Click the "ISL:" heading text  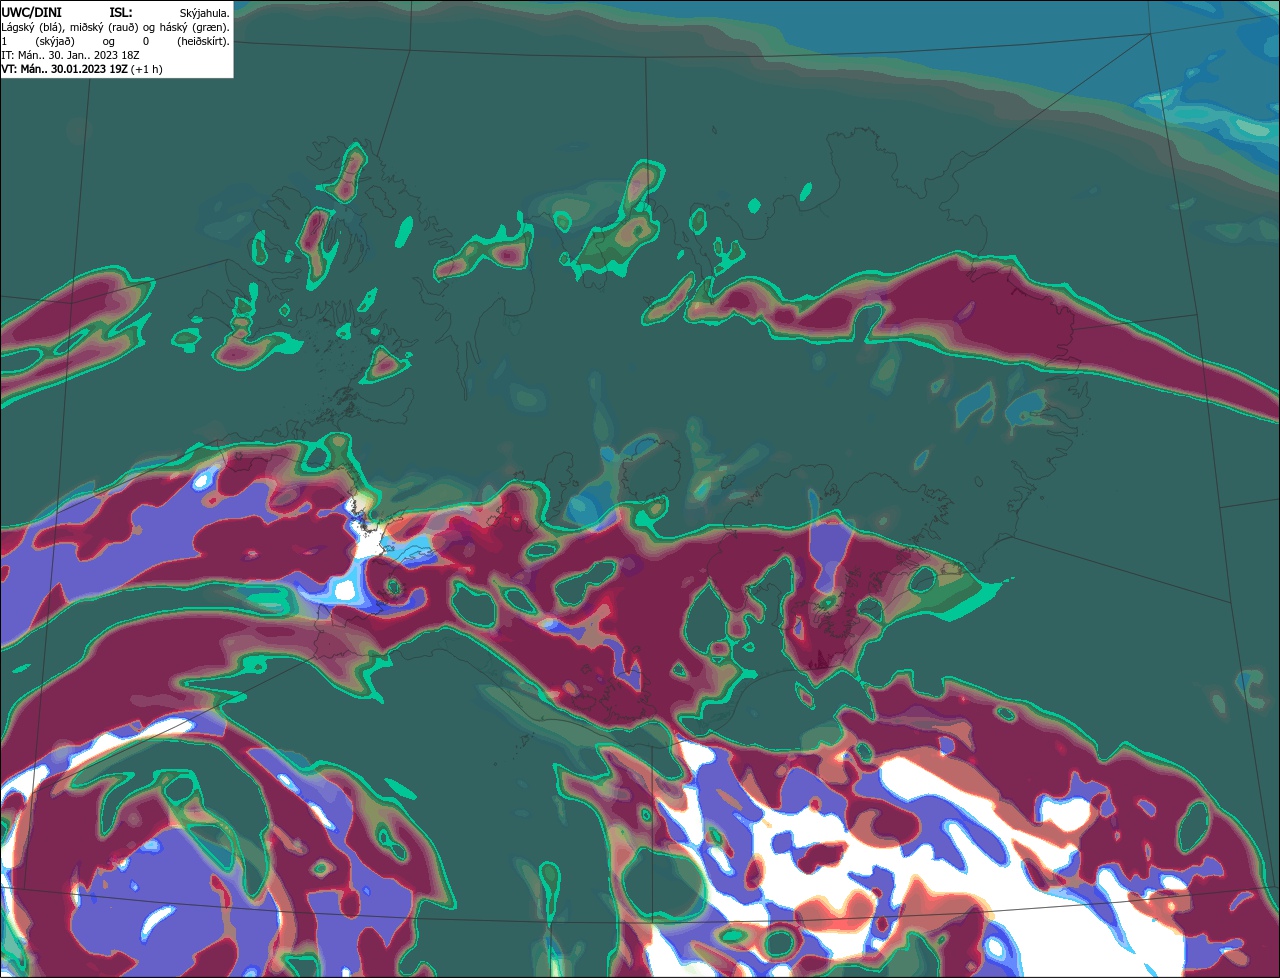click(x=120, y=12)
